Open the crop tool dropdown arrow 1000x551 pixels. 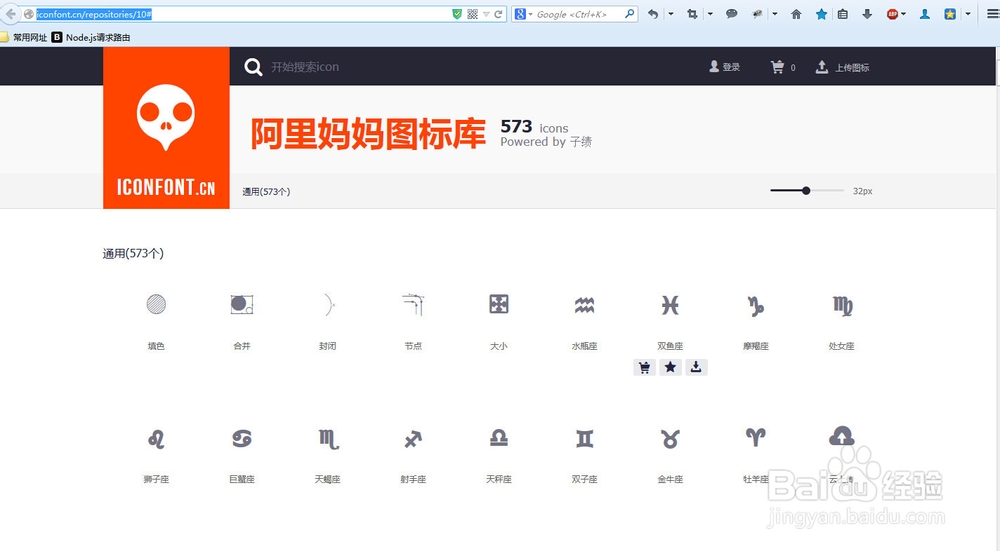pyautogui.click(x=710, y=14)
